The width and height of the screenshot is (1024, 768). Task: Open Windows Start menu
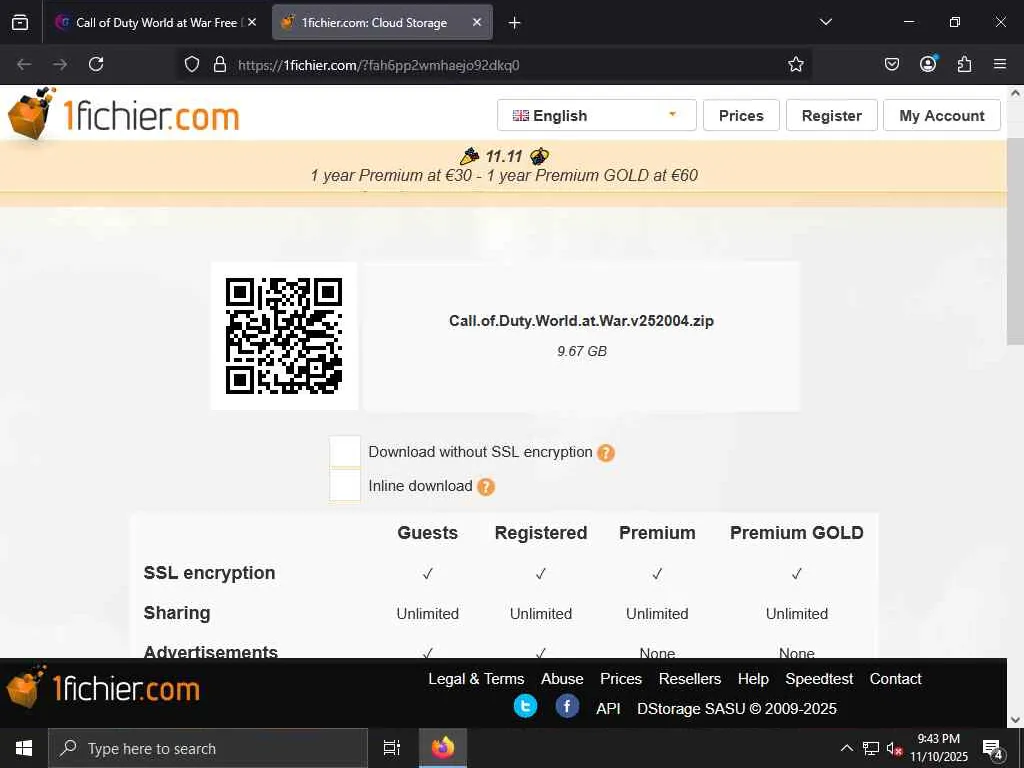(24, 748)
